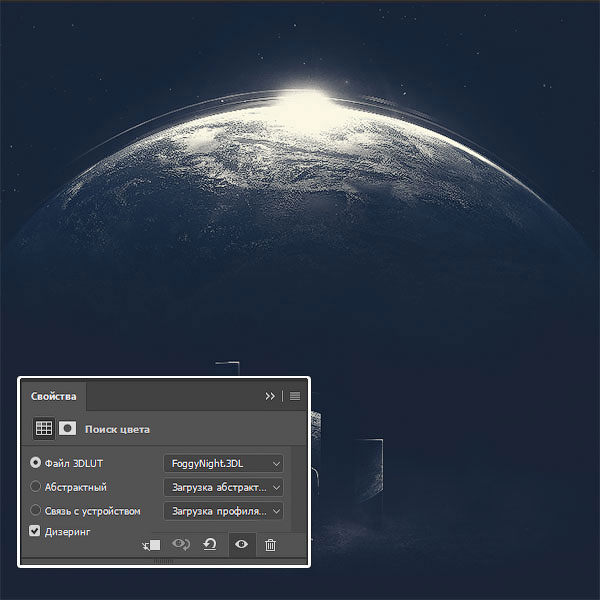Image resolution: width=600 pixels, height=600 pixels.
Task: Click the clip to layer icon
Action: pos(151,545)
